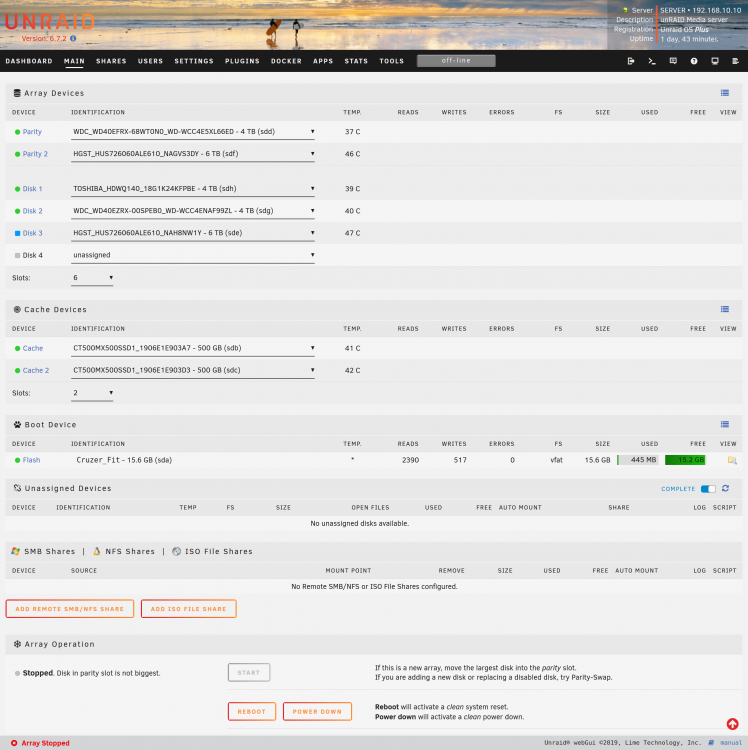Open the Disk 1 device link
748x750 pixels.
tap(33, 189)
